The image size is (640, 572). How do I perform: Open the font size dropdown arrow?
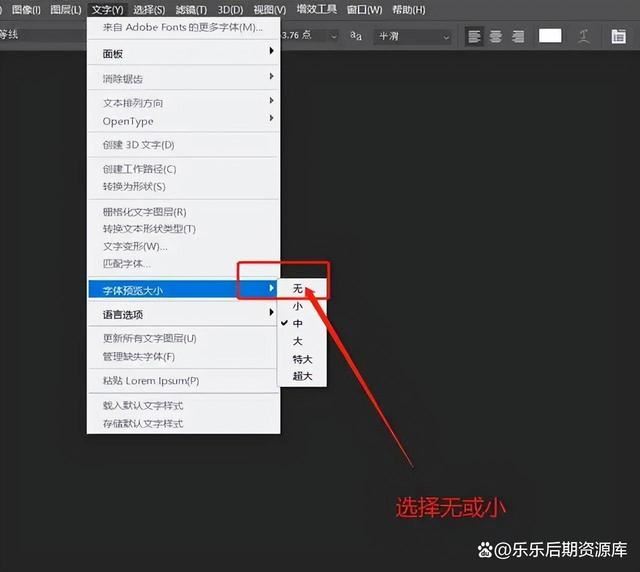[x=333, y=37]
